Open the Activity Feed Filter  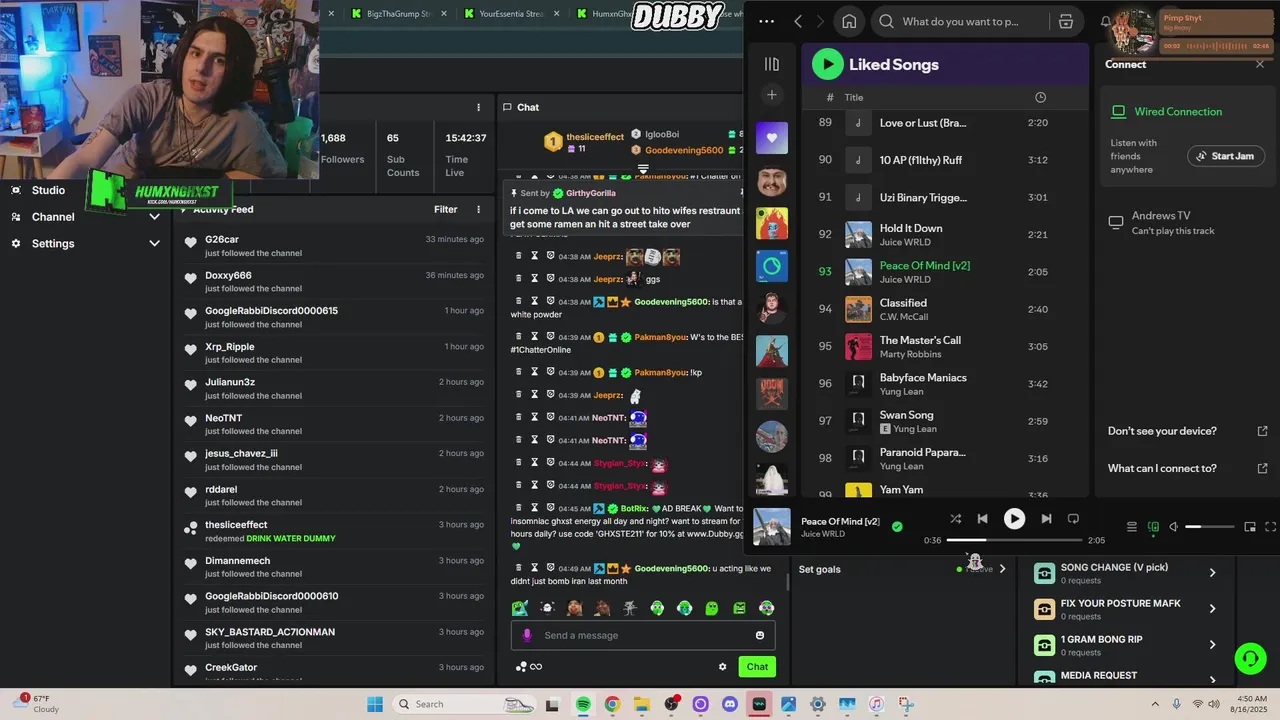tap(445, 209)
